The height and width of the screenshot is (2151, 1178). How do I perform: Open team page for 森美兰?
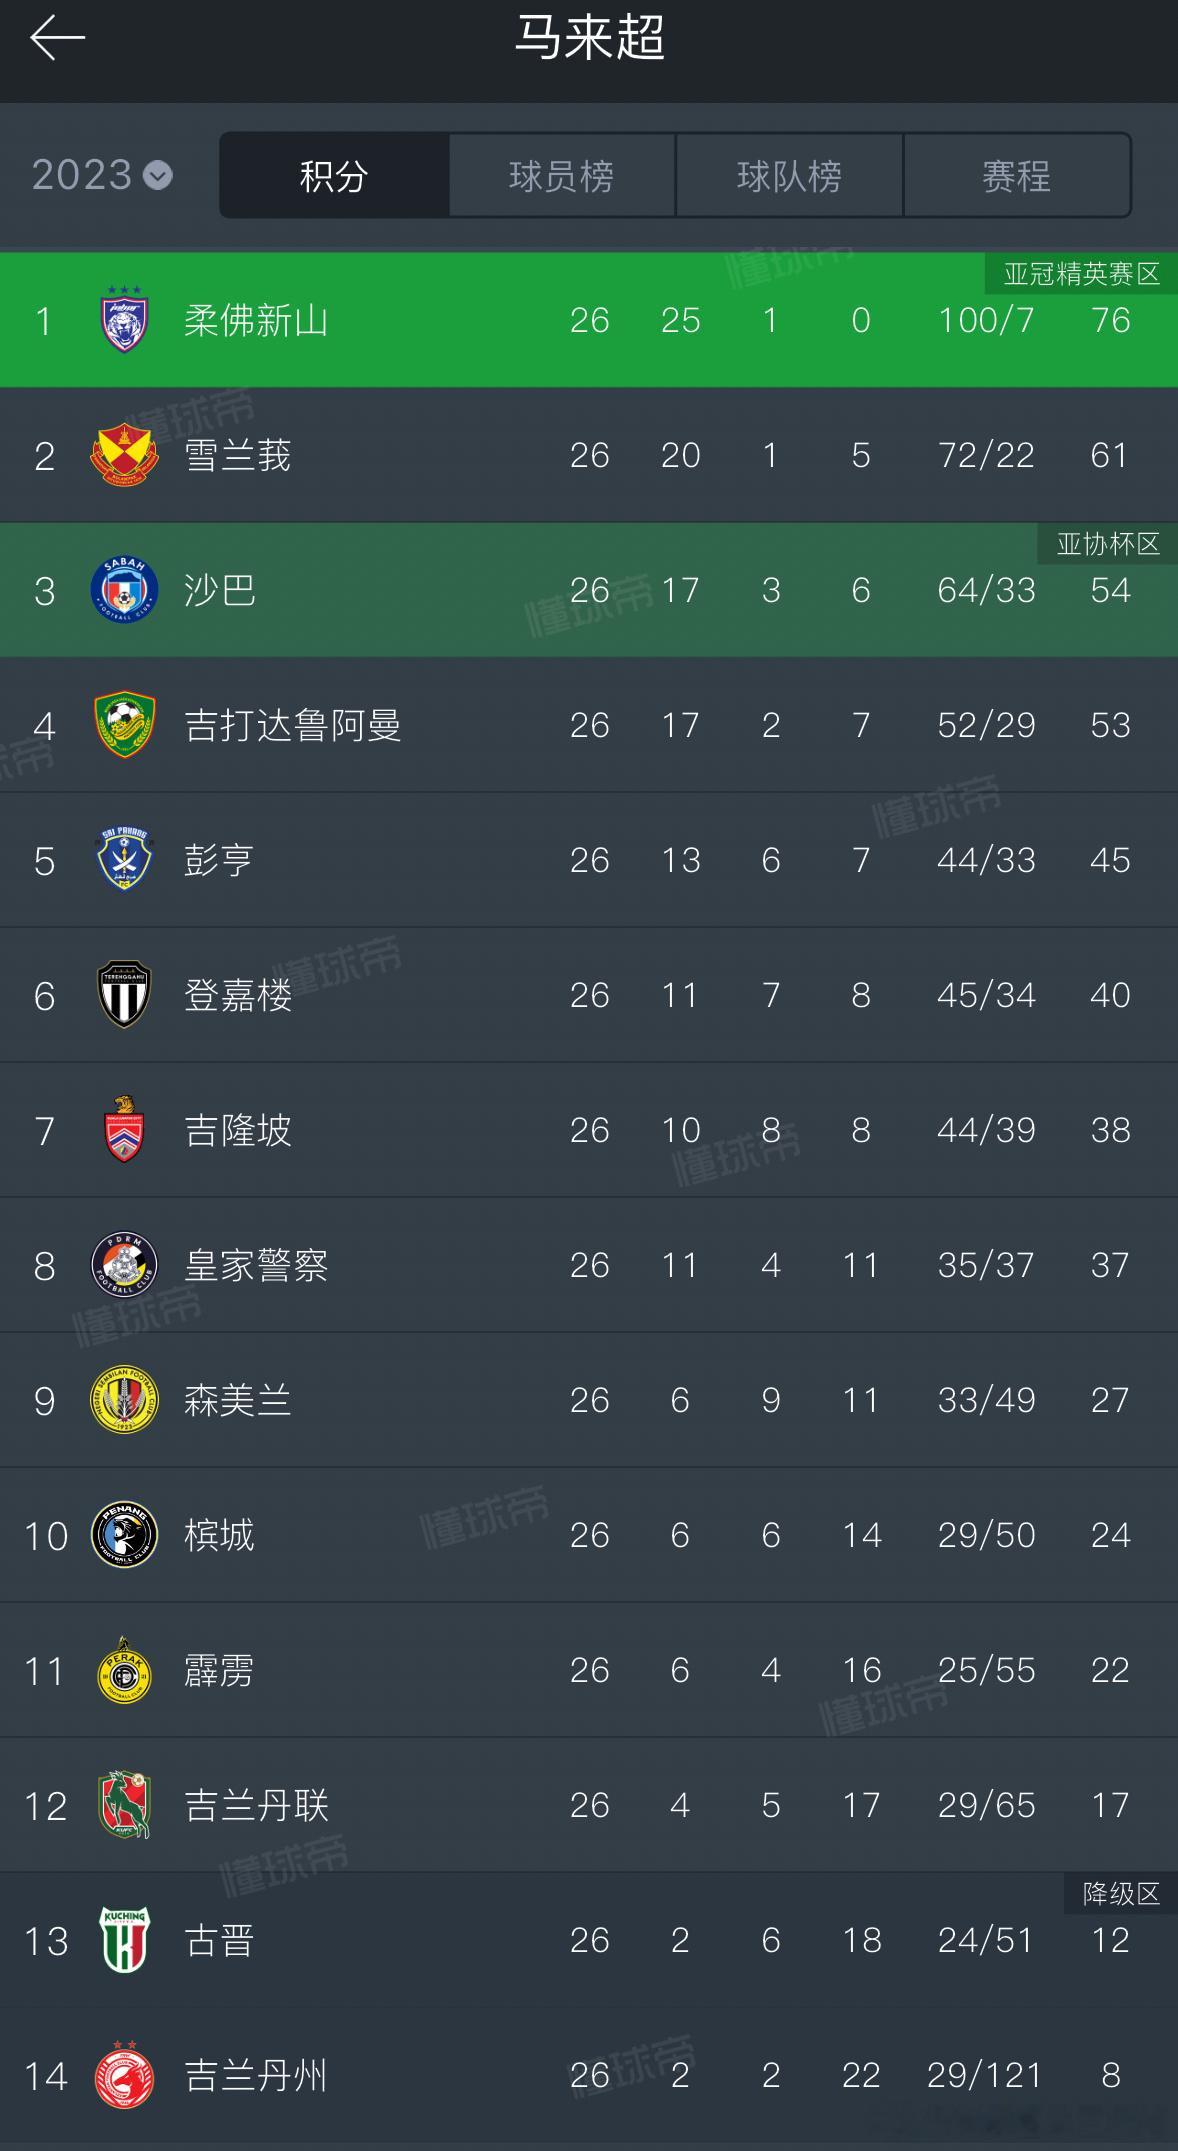238,1400
